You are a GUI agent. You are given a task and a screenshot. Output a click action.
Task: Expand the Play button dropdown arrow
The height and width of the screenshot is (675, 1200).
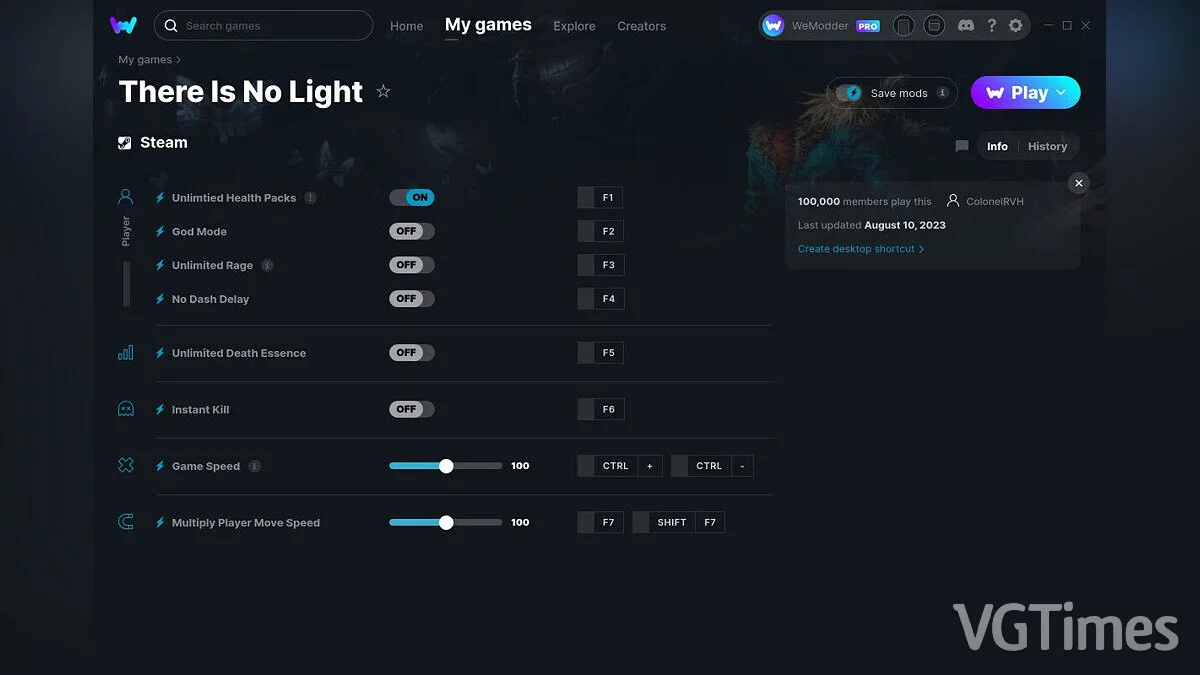click(x=1061, y=92)
